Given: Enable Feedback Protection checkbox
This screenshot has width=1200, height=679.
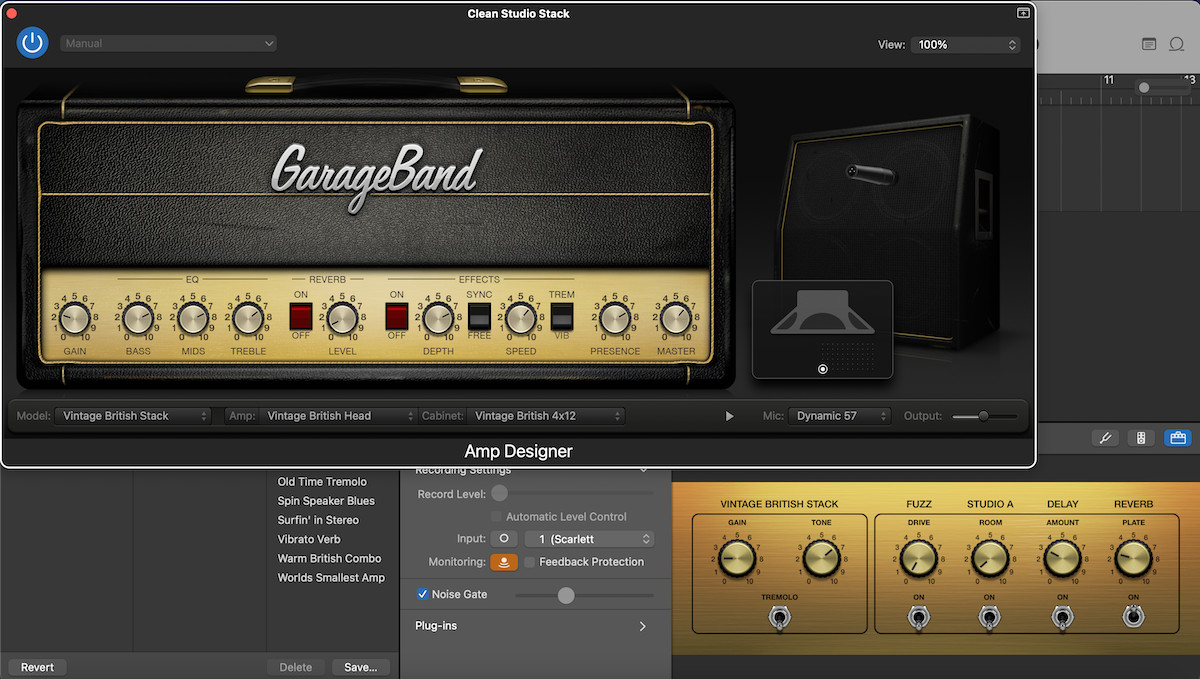Looking at the screenshot, I should point(530,562).
